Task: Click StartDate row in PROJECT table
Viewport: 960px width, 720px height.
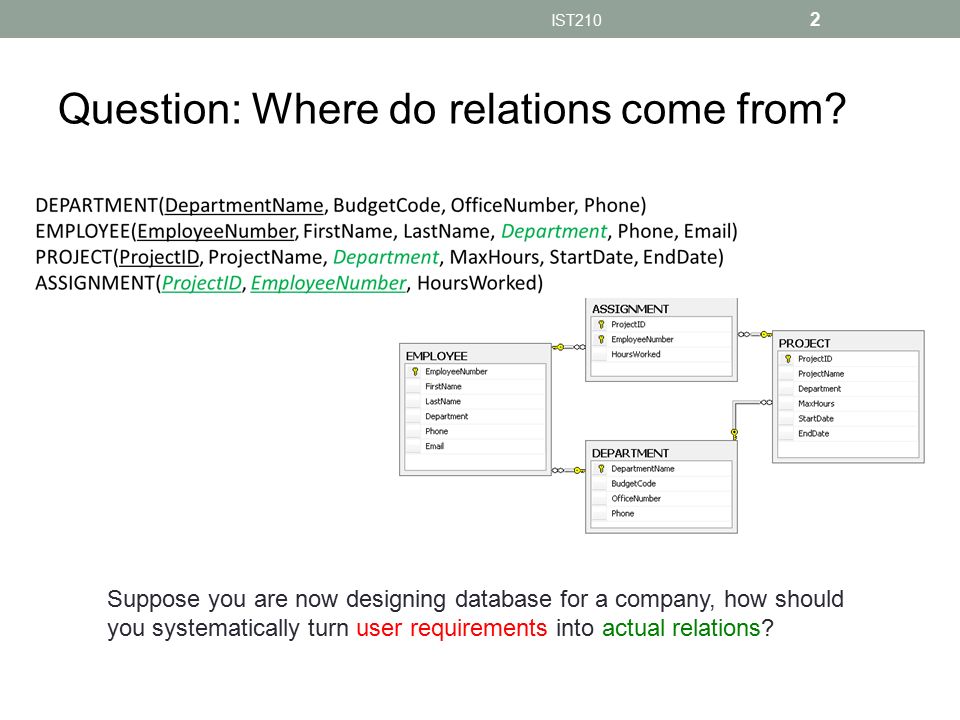Action: (848, 419)
